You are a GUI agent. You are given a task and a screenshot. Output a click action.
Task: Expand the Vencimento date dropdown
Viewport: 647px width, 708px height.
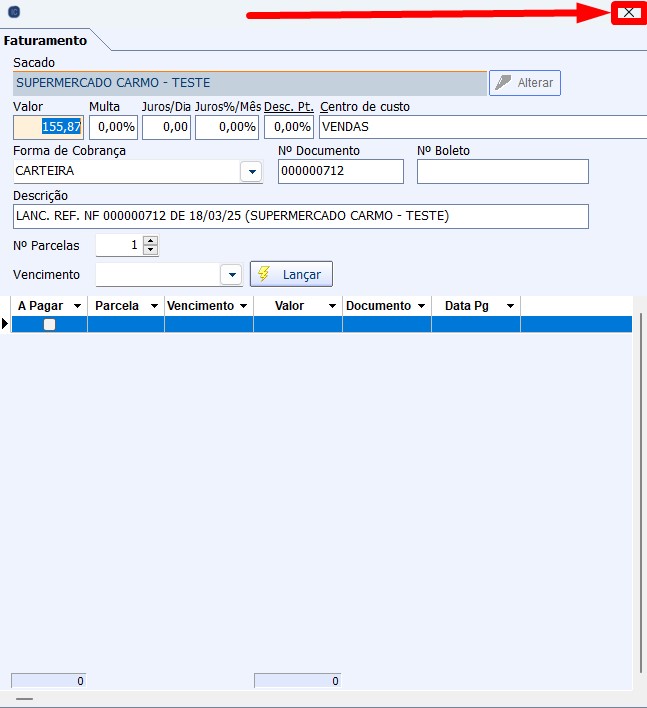click(x=231, y=274)
